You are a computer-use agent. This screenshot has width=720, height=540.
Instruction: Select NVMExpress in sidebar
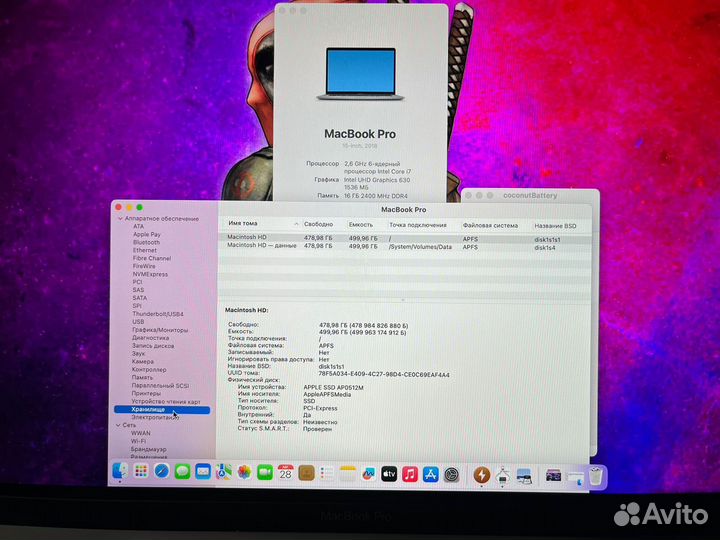coord(150,274)
